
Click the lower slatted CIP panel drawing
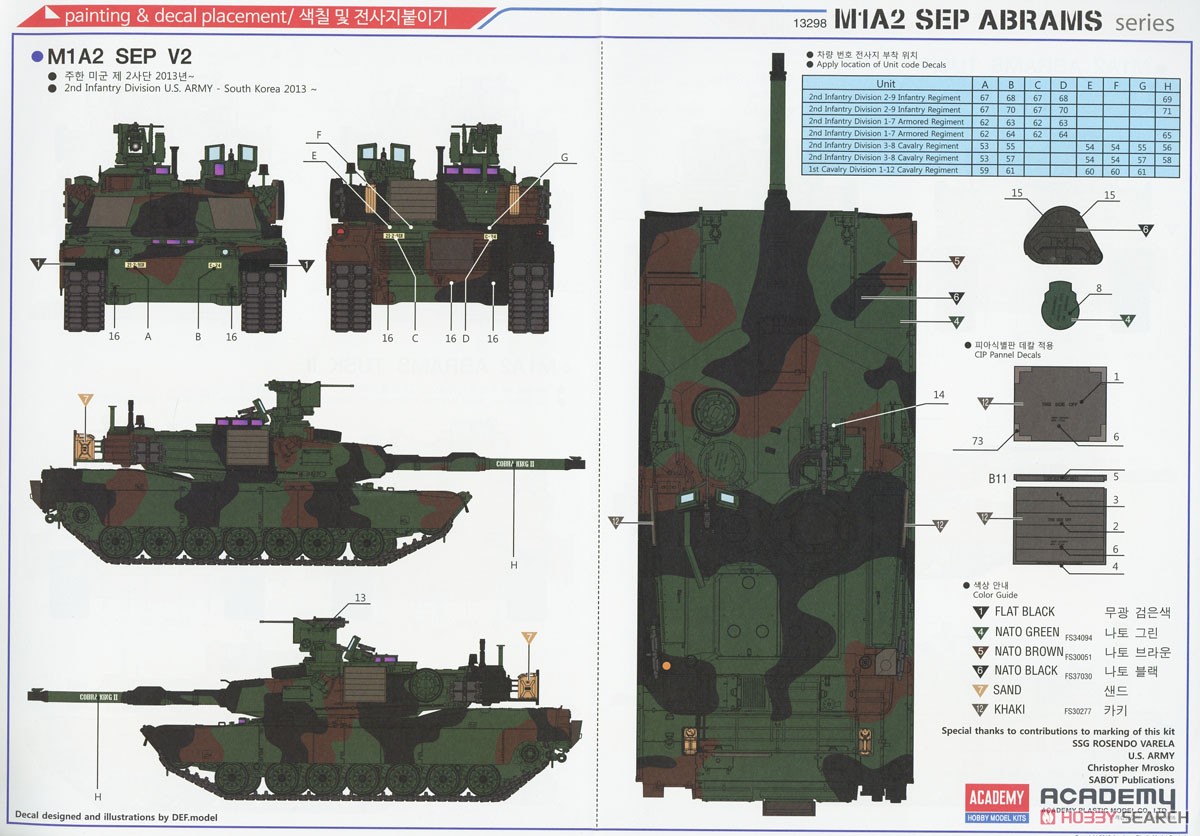click(1062, 524)
